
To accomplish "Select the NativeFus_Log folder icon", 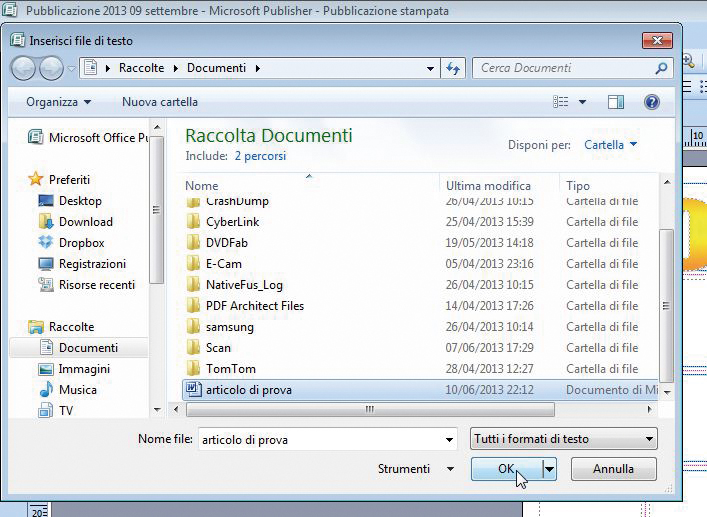I will (x=193, y=285).
